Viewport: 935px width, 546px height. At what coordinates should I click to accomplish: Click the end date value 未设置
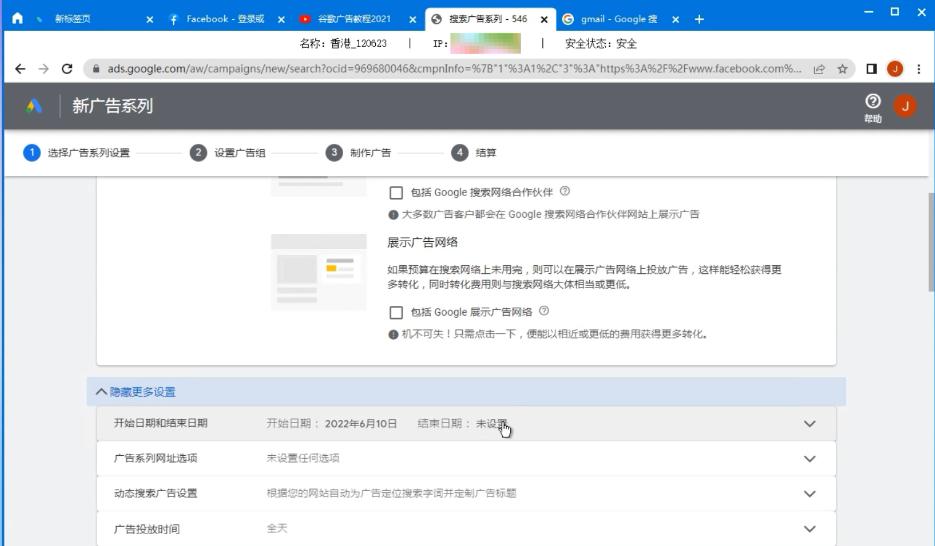[x=491, y=423]
